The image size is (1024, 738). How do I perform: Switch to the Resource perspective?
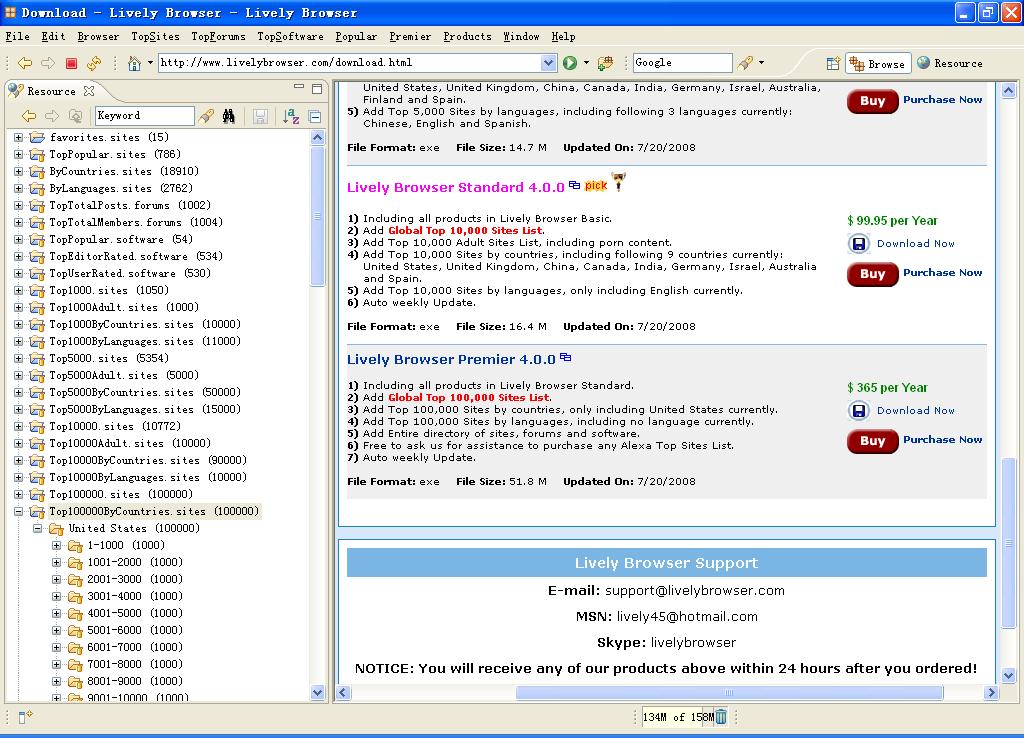pyautogui.click(x=950, y=63)
